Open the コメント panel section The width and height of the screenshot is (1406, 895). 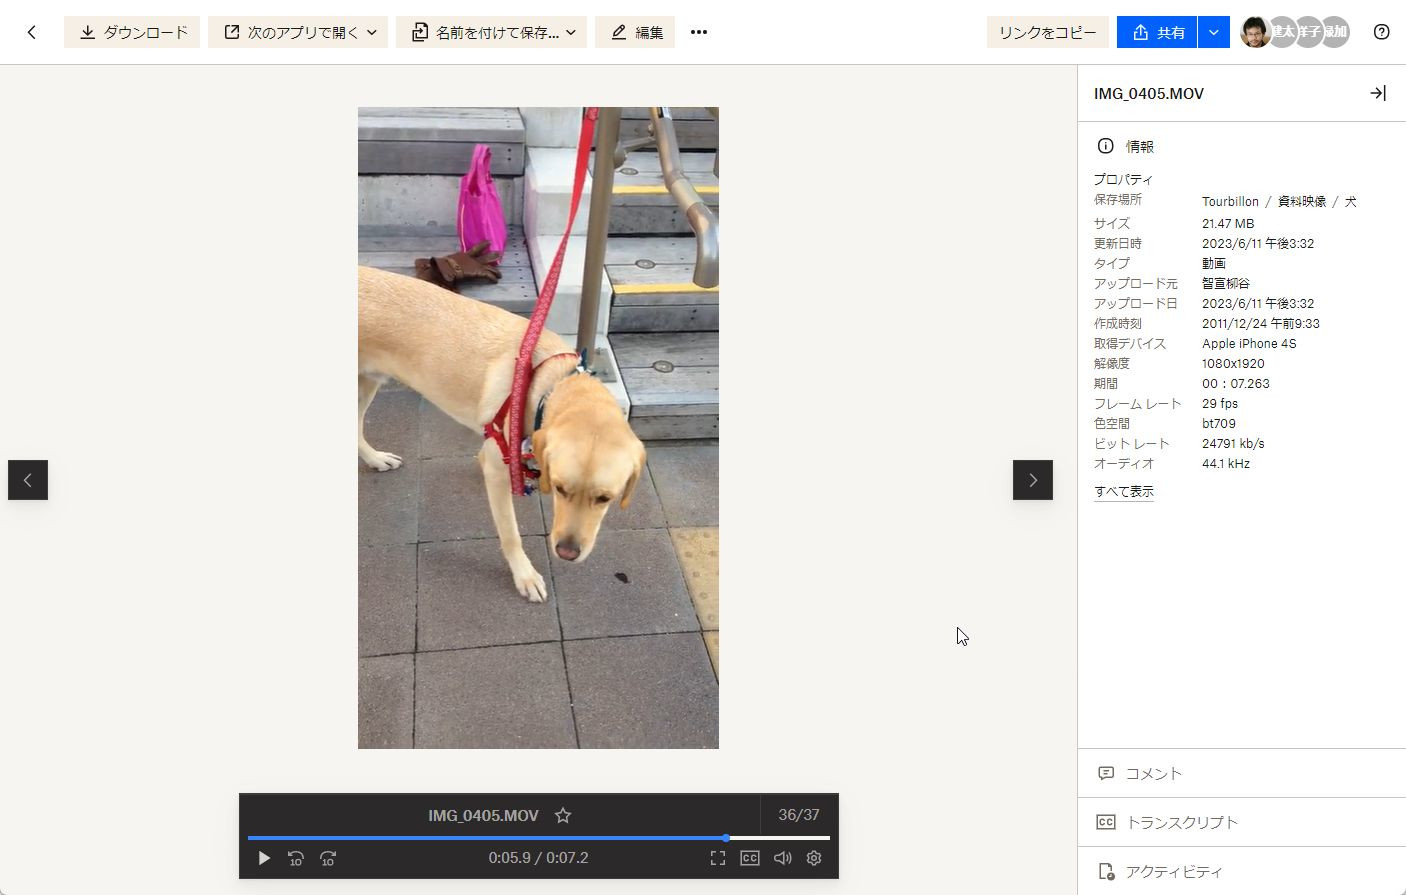[x=1153, y=773]
